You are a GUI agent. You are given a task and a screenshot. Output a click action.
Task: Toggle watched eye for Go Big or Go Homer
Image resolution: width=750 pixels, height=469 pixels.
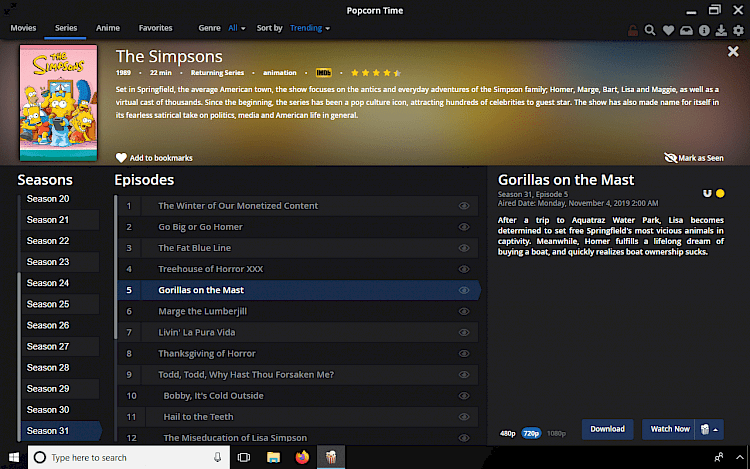point(464,227)
